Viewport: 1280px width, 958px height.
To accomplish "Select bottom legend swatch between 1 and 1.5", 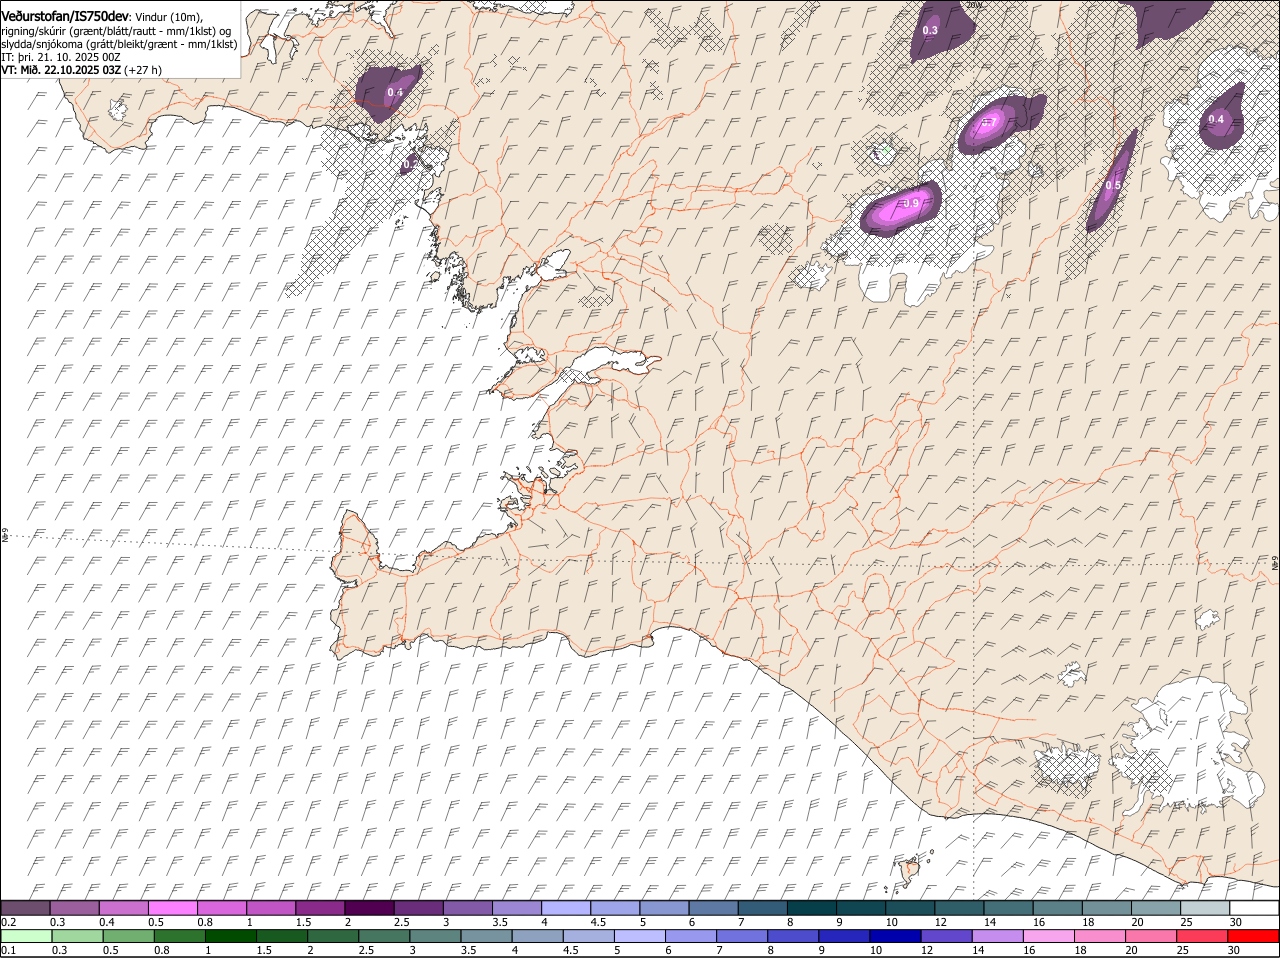I will pyautogui.click(x=232, y=936).
